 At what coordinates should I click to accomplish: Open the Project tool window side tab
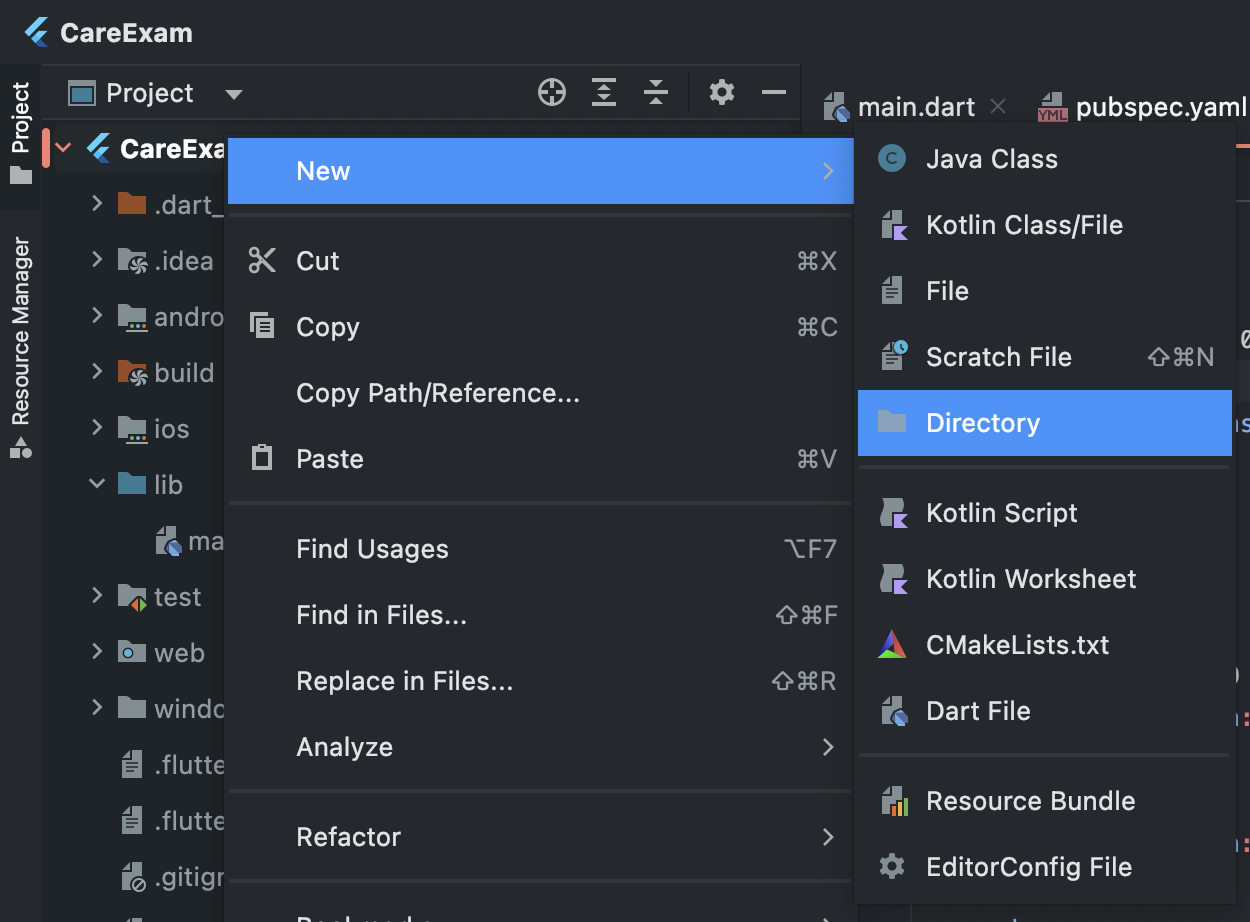(x=21, y=135)
